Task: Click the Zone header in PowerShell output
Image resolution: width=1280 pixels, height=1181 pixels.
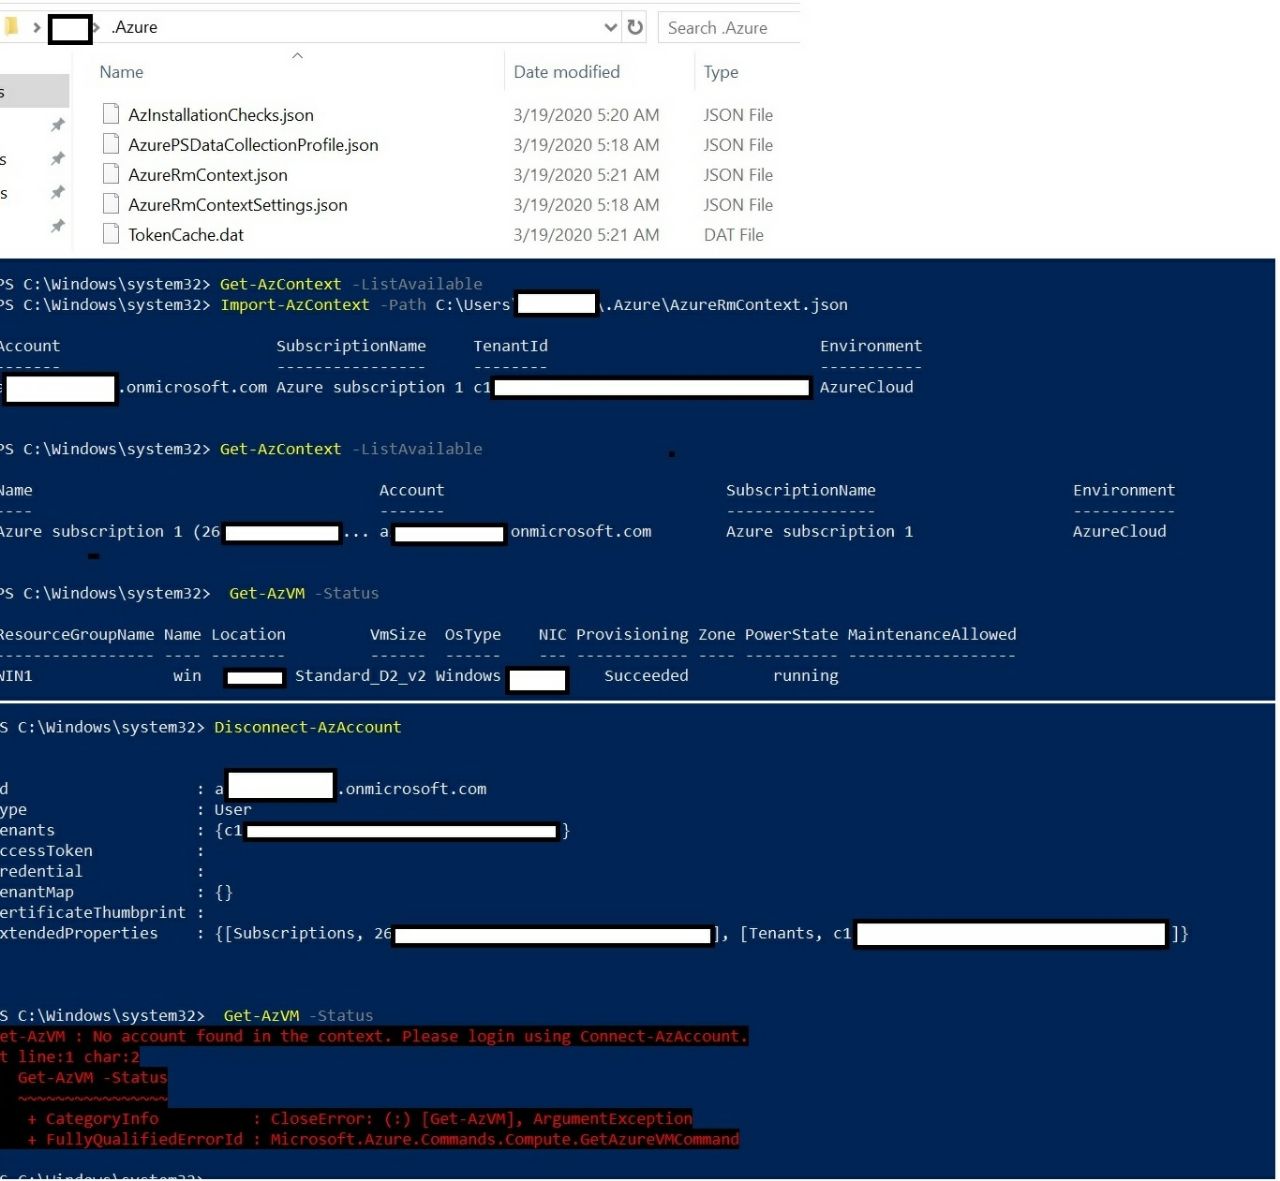Action: click(716, 634)
